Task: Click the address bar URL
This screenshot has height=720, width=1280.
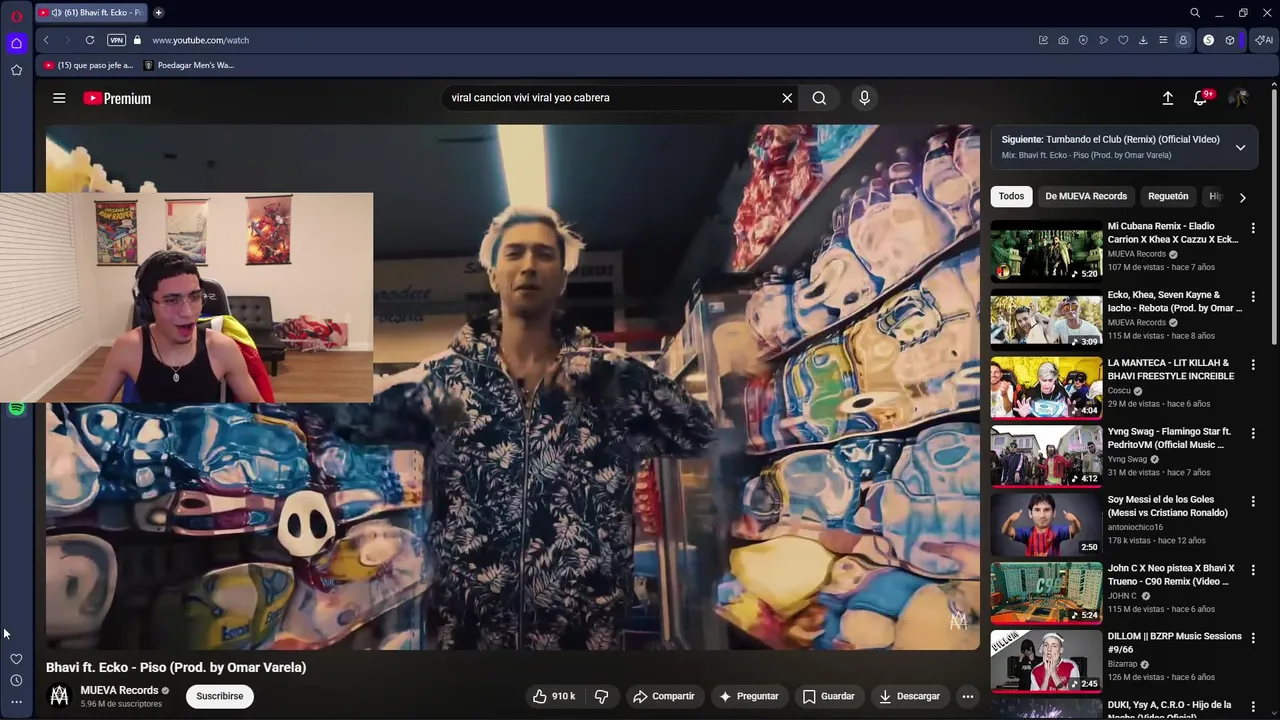Action: click(201, 40)
